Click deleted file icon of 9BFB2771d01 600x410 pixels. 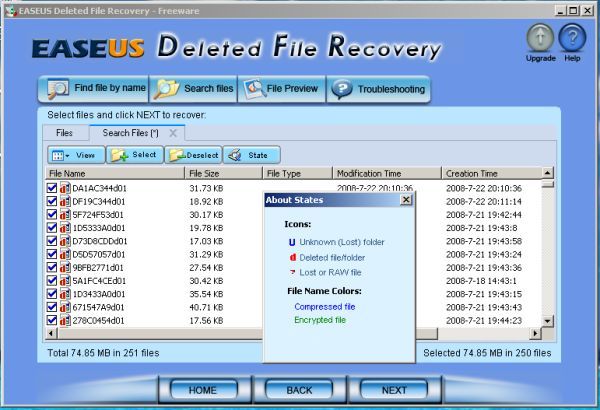(x=65, y=267)
